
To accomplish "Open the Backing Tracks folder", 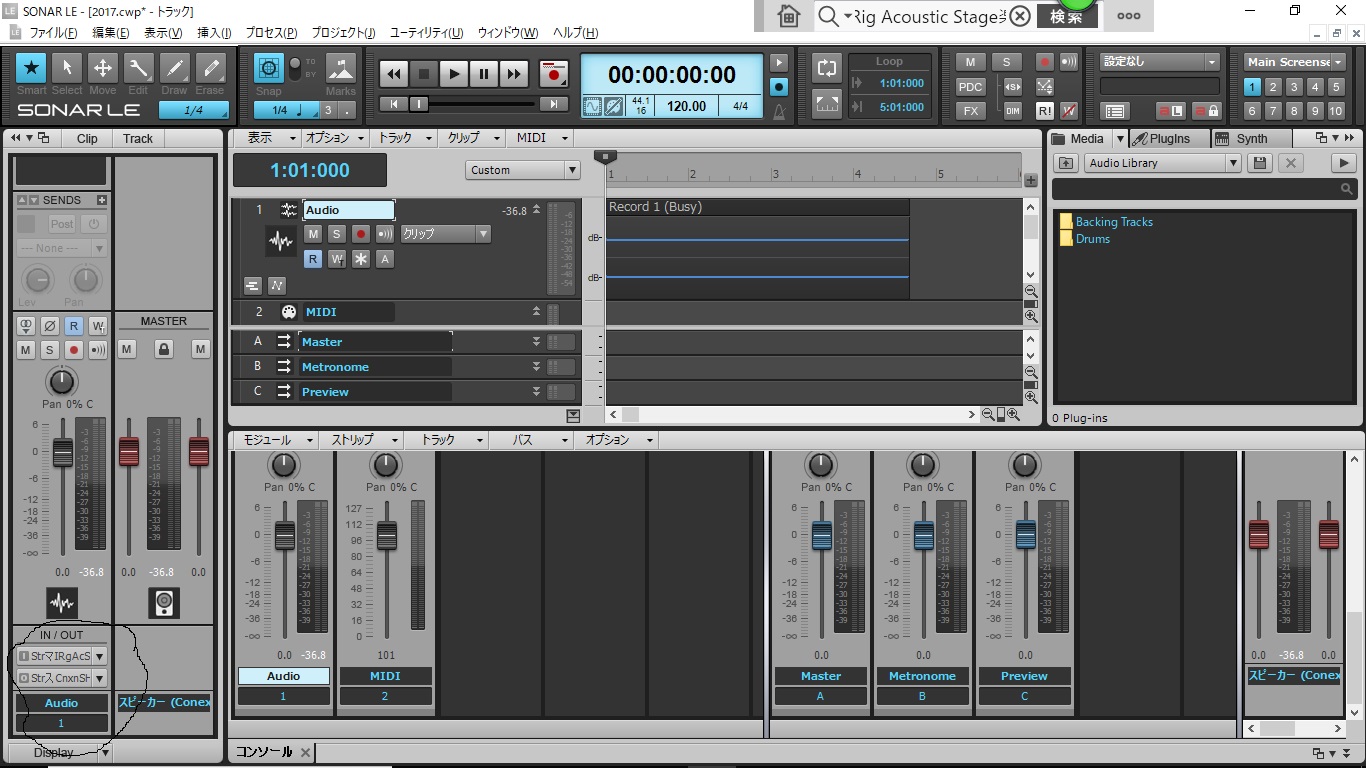I will (x=1106, y=222).
